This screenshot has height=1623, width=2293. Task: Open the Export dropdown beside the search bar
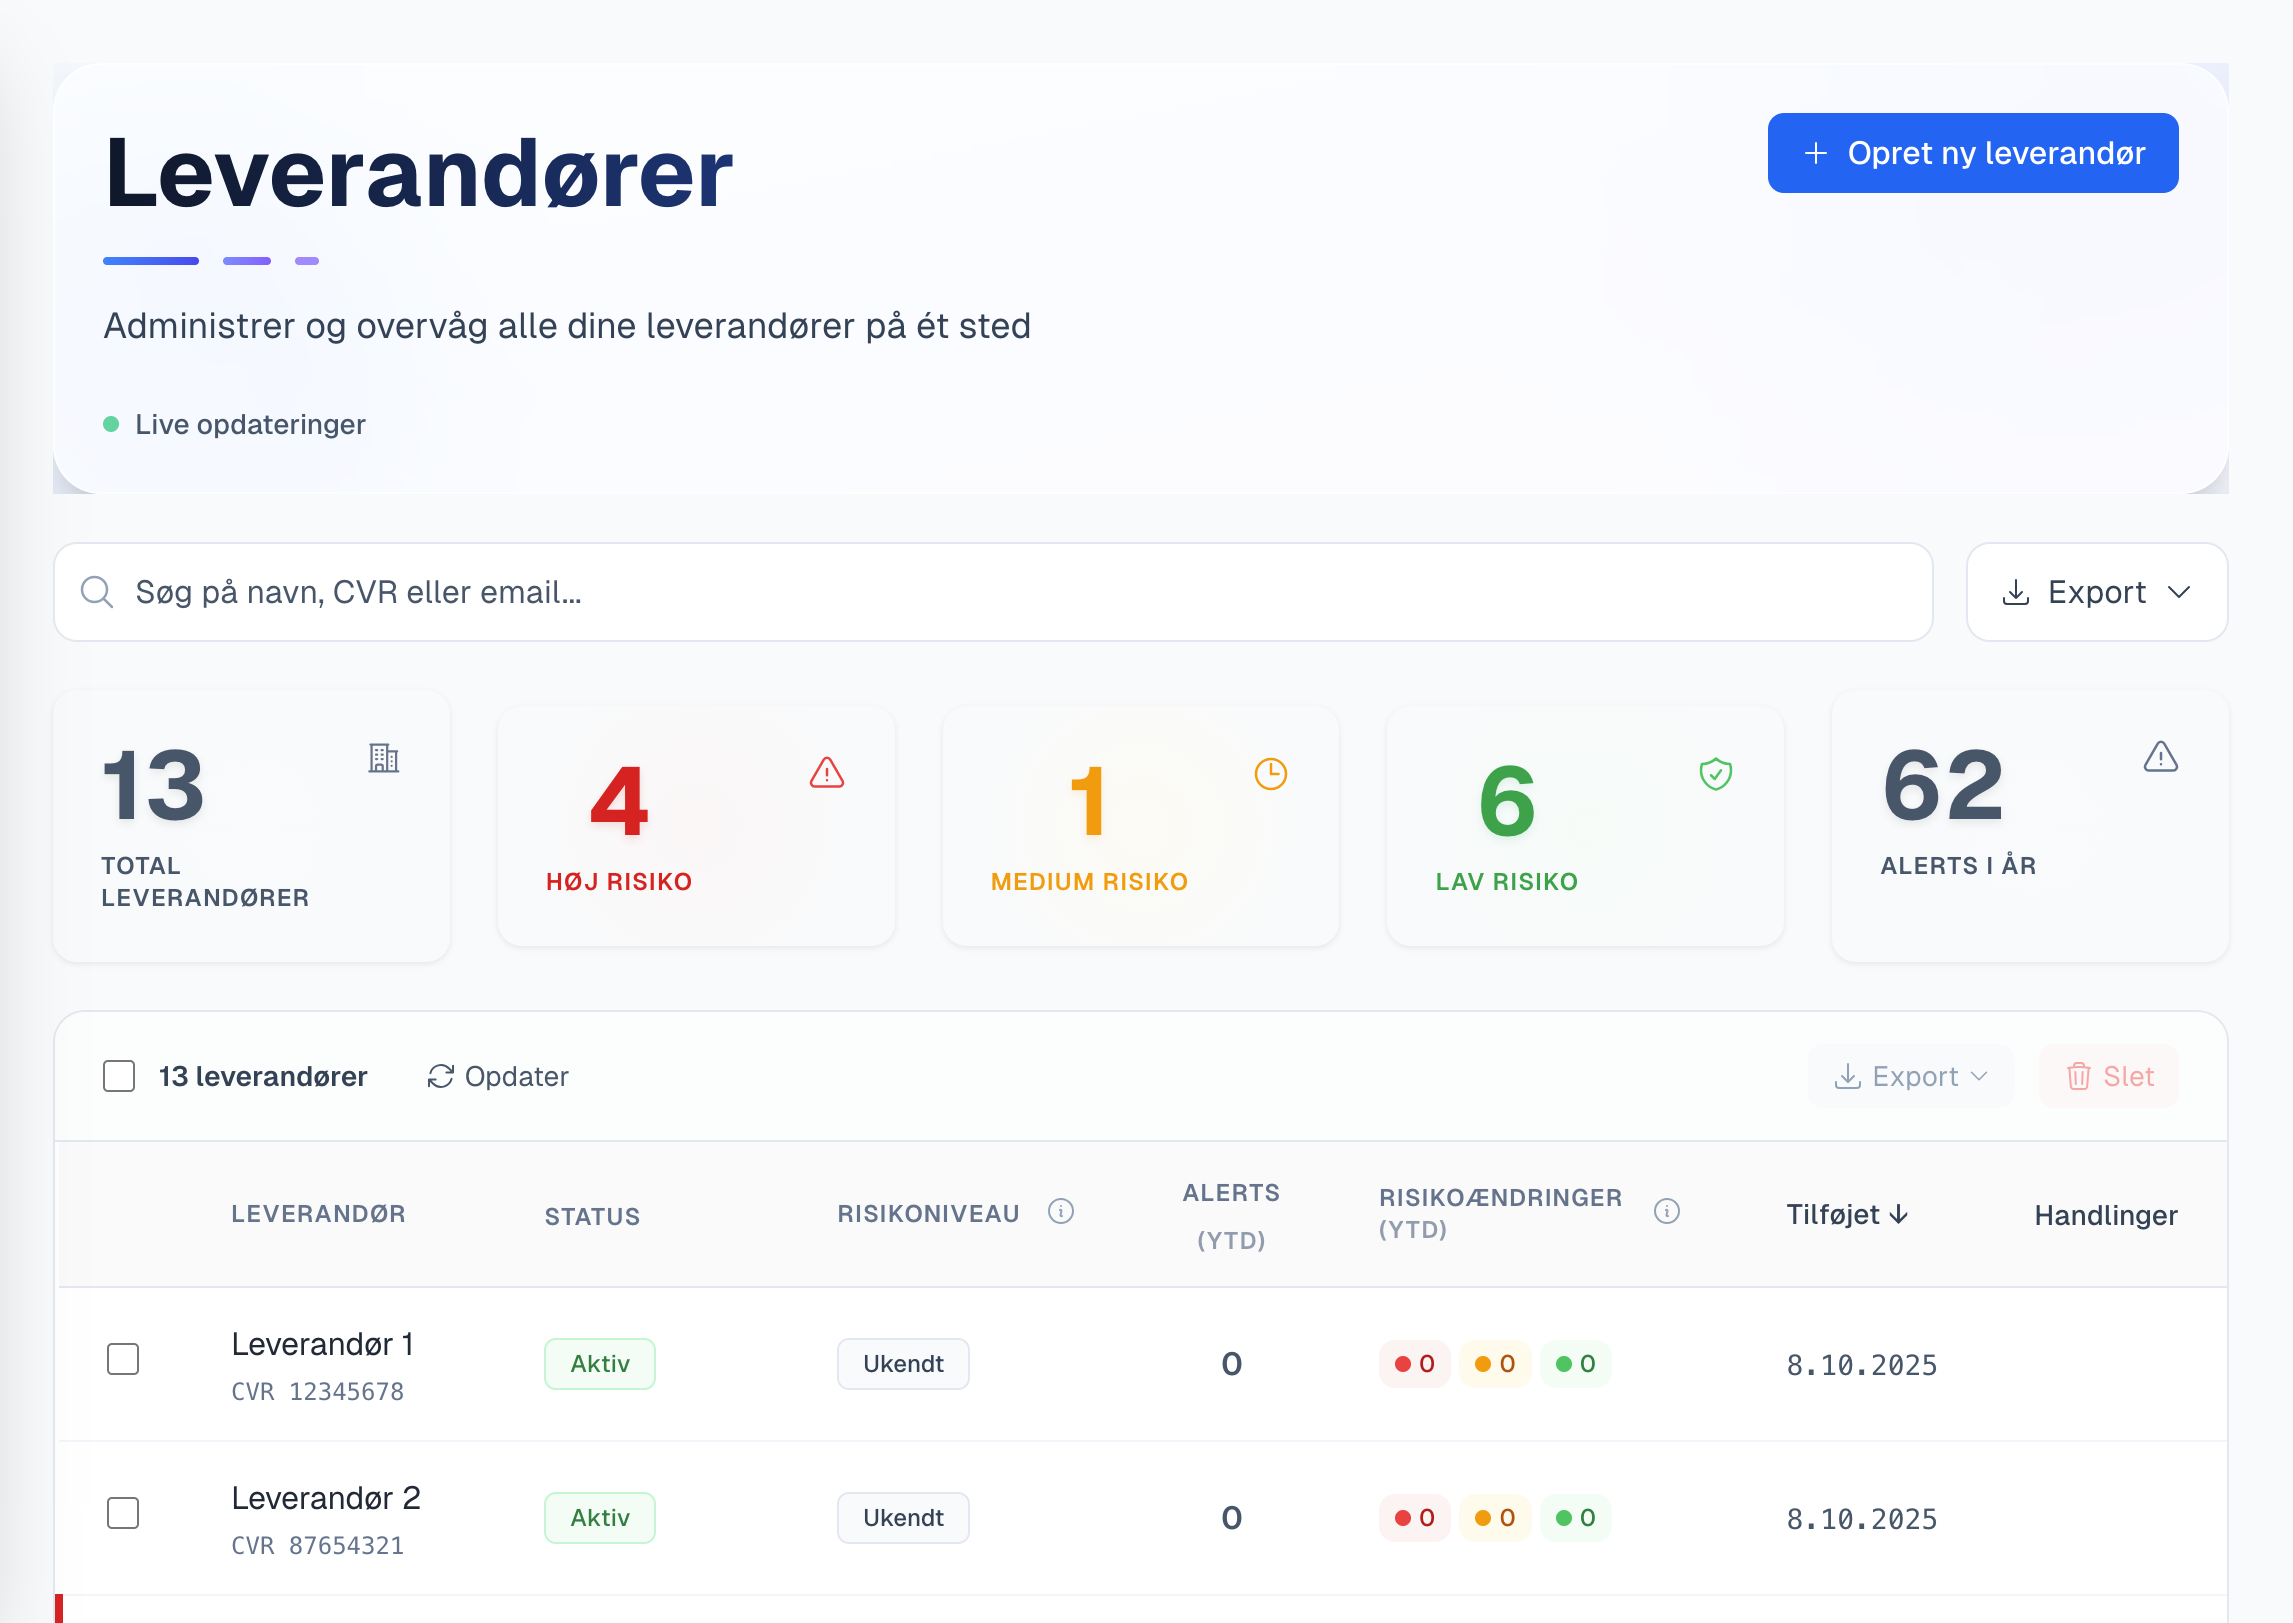pyautogui.click(x=2096, y=591)
